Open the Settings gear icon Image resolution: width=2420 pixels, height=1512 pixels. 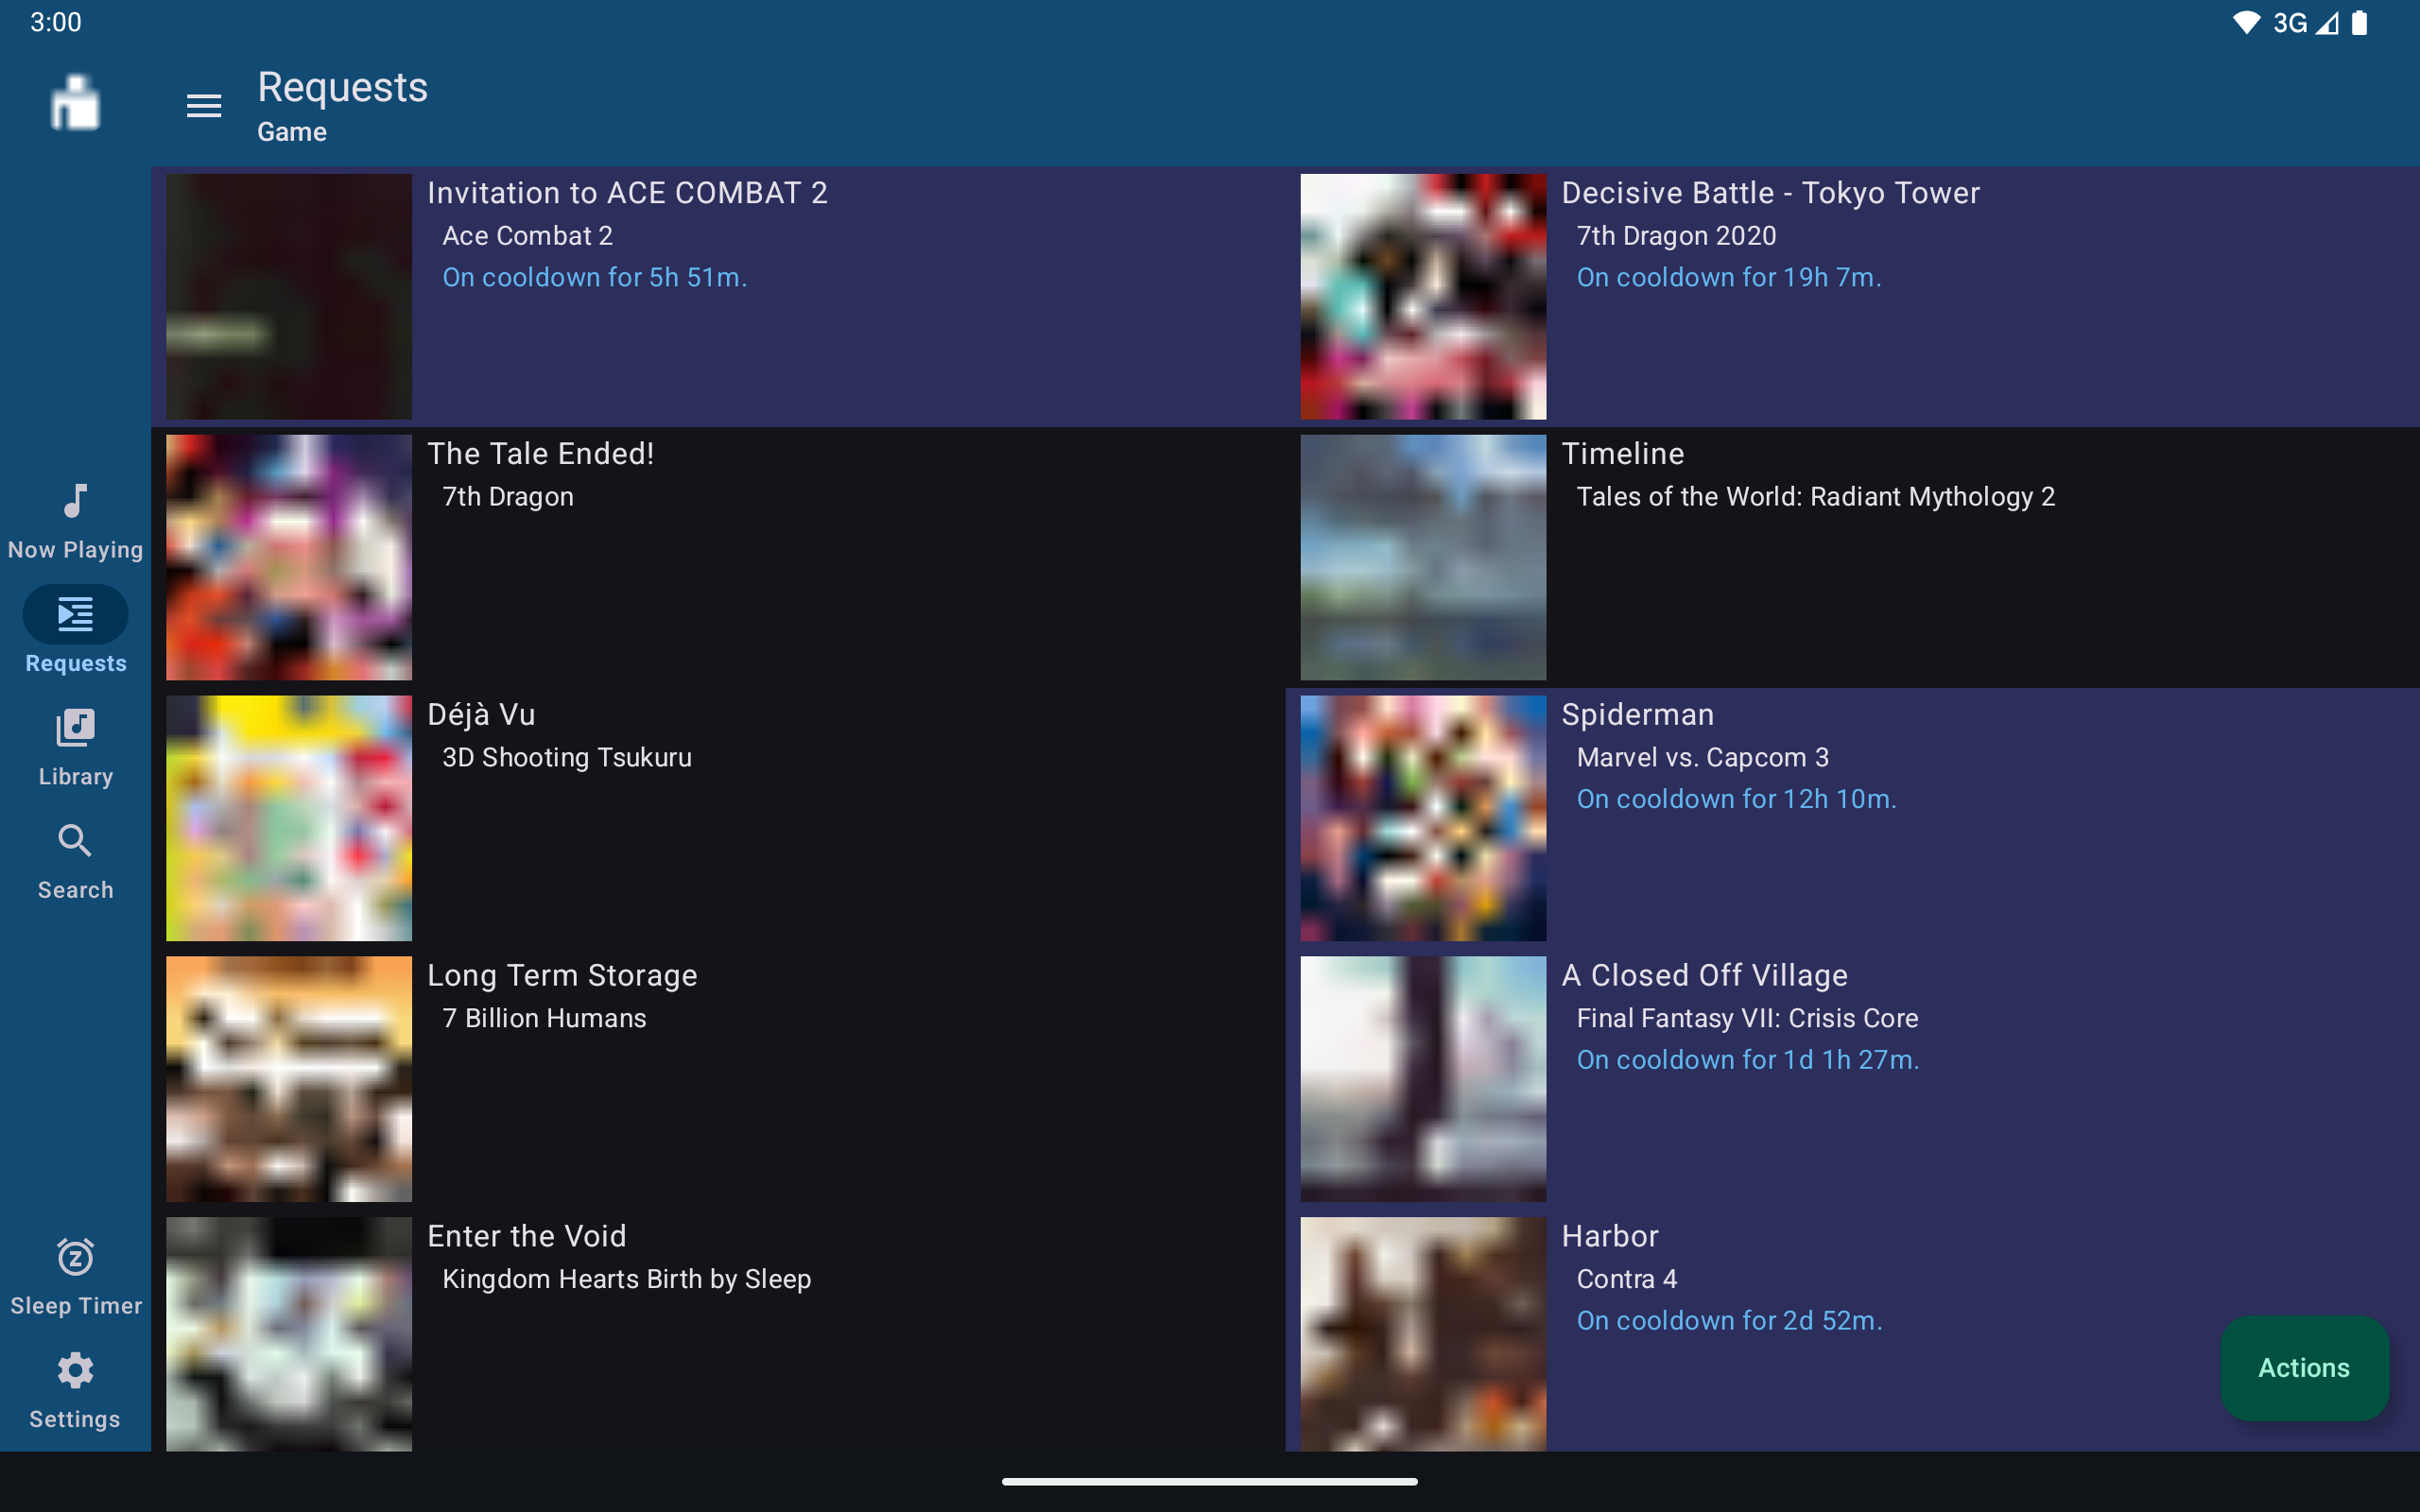(75, 1370)
